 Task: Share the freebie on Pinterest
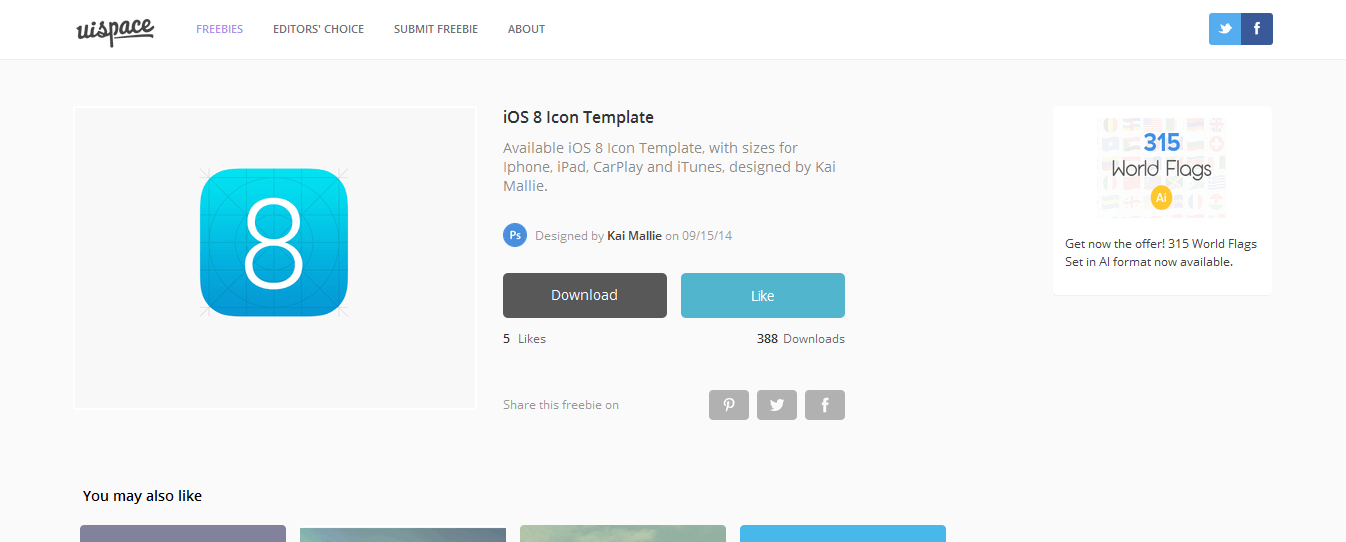coord(729,405)
